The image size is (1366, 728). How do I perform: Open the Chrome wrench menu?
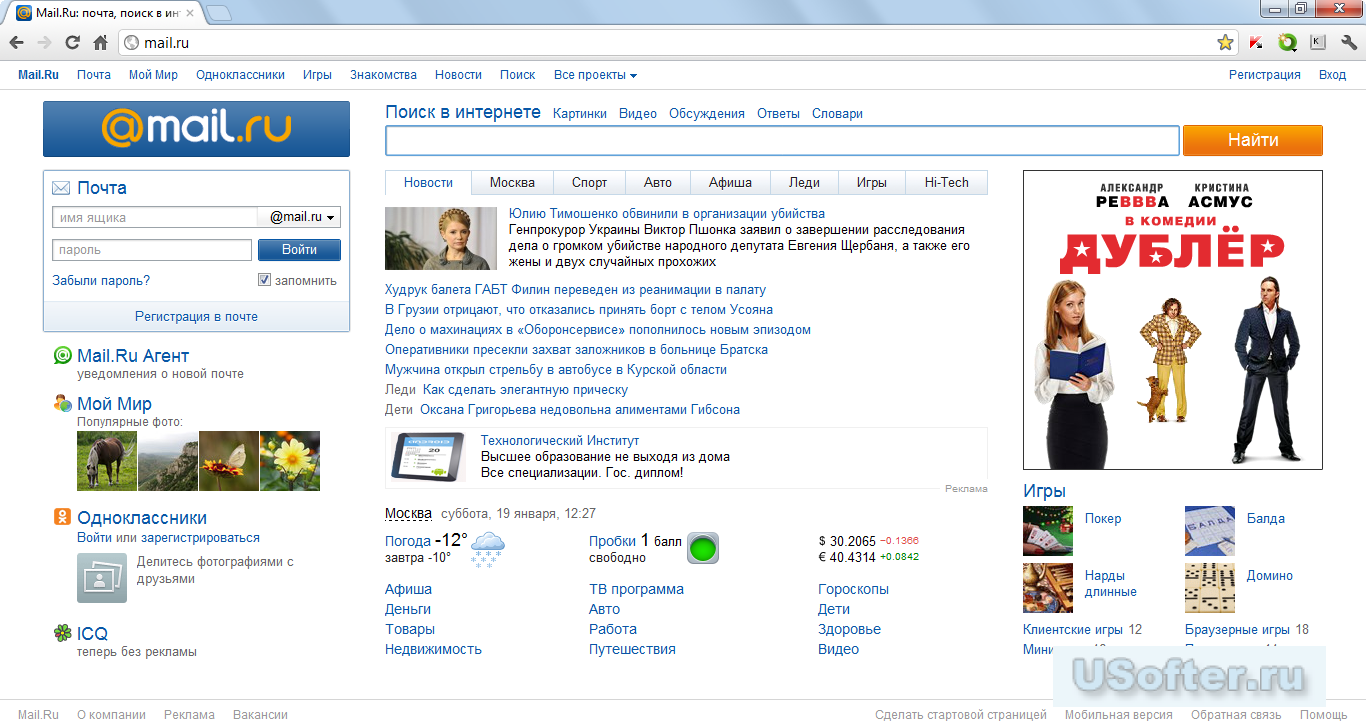coord(1348,43)
